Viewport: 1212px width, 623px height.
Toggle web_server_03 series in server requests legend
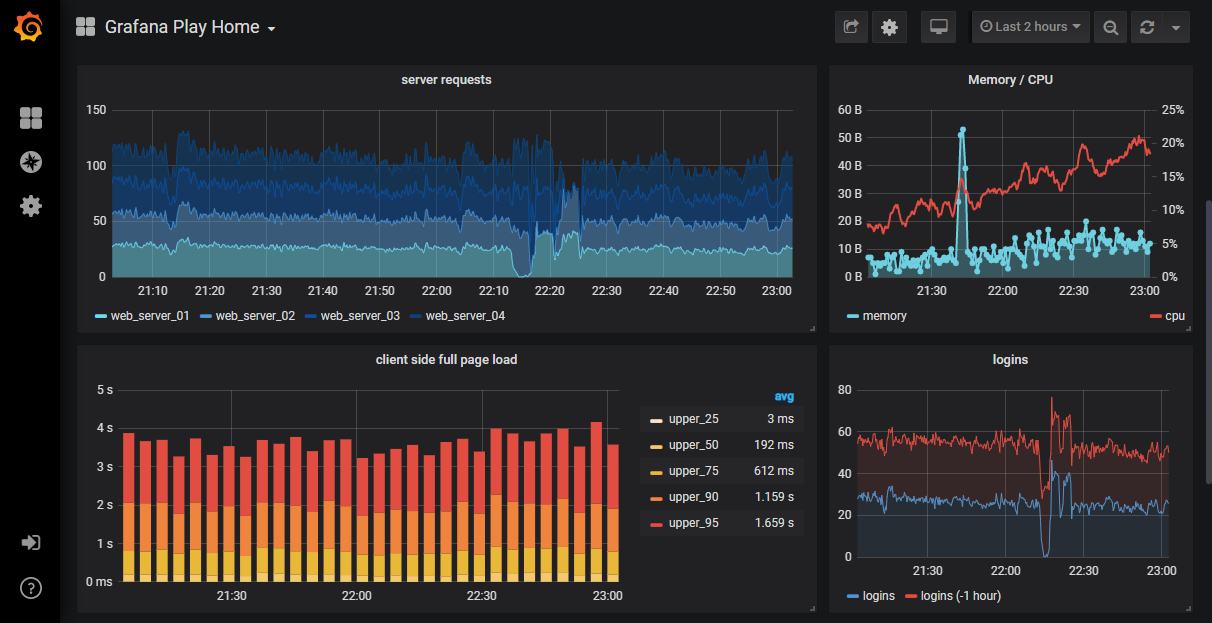[359, 315]
